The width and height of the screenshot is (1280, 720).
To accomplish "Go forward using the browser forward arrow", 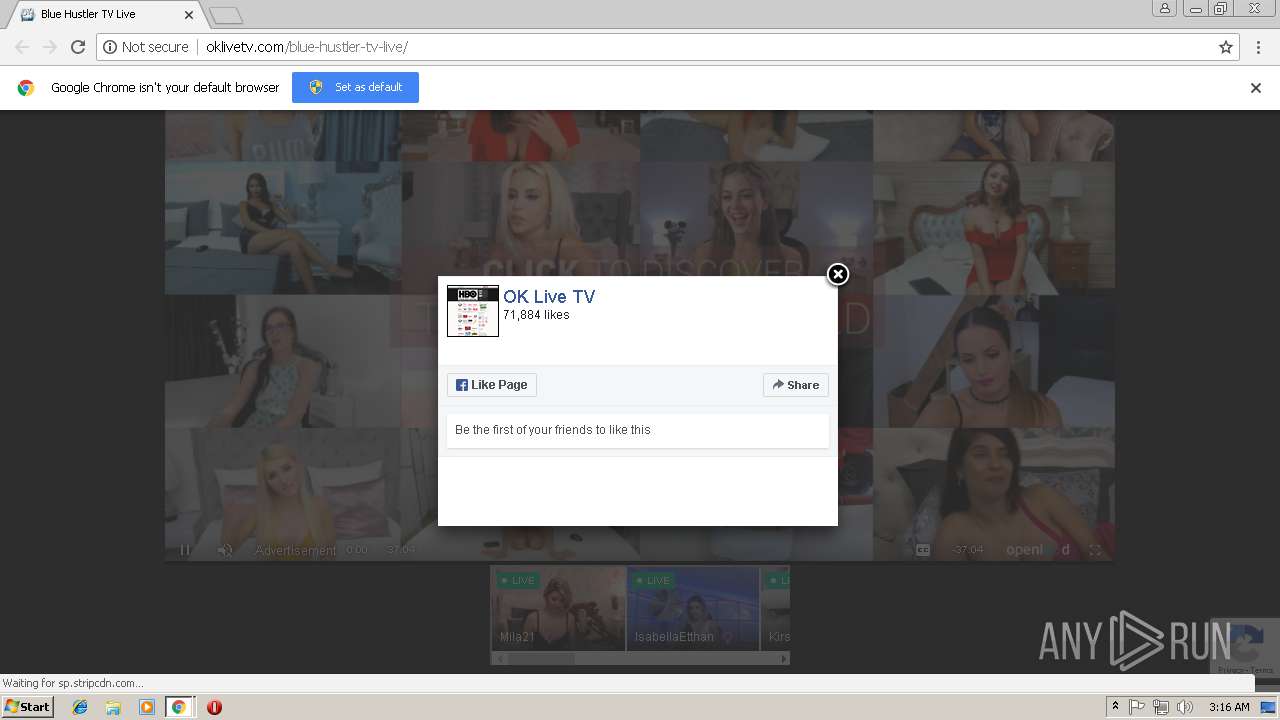I will (x=50, y=47).
